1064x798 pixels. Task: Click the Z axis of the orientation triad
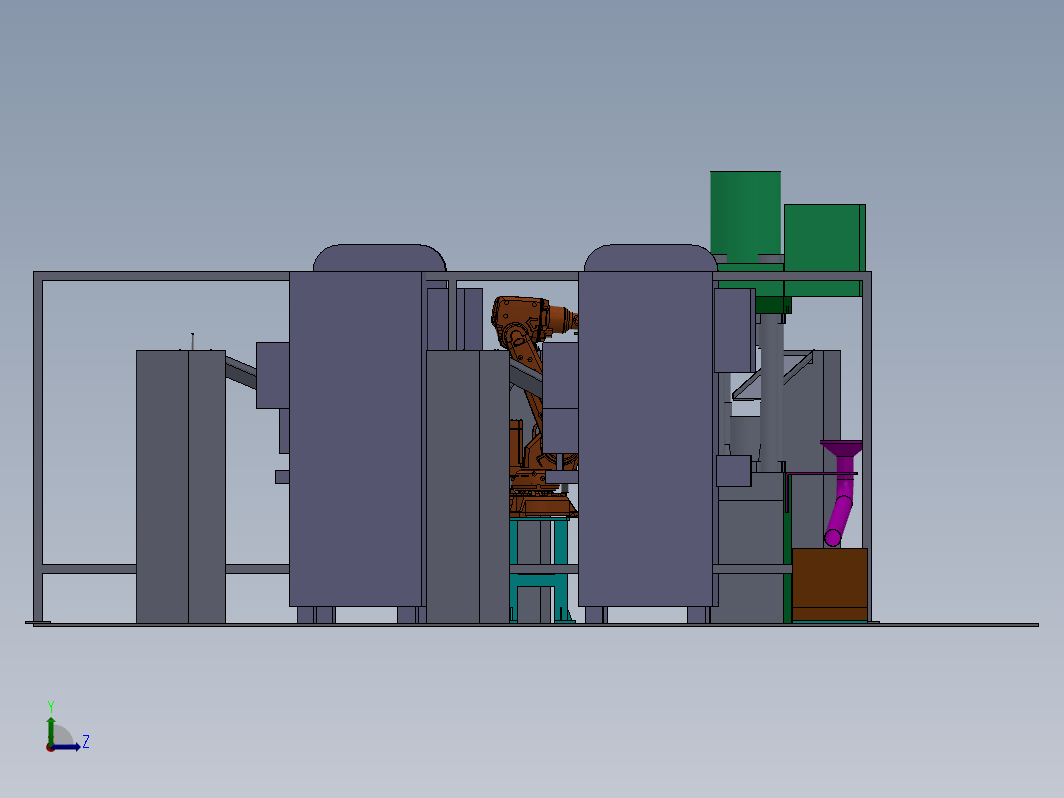[x=68, y=746]
